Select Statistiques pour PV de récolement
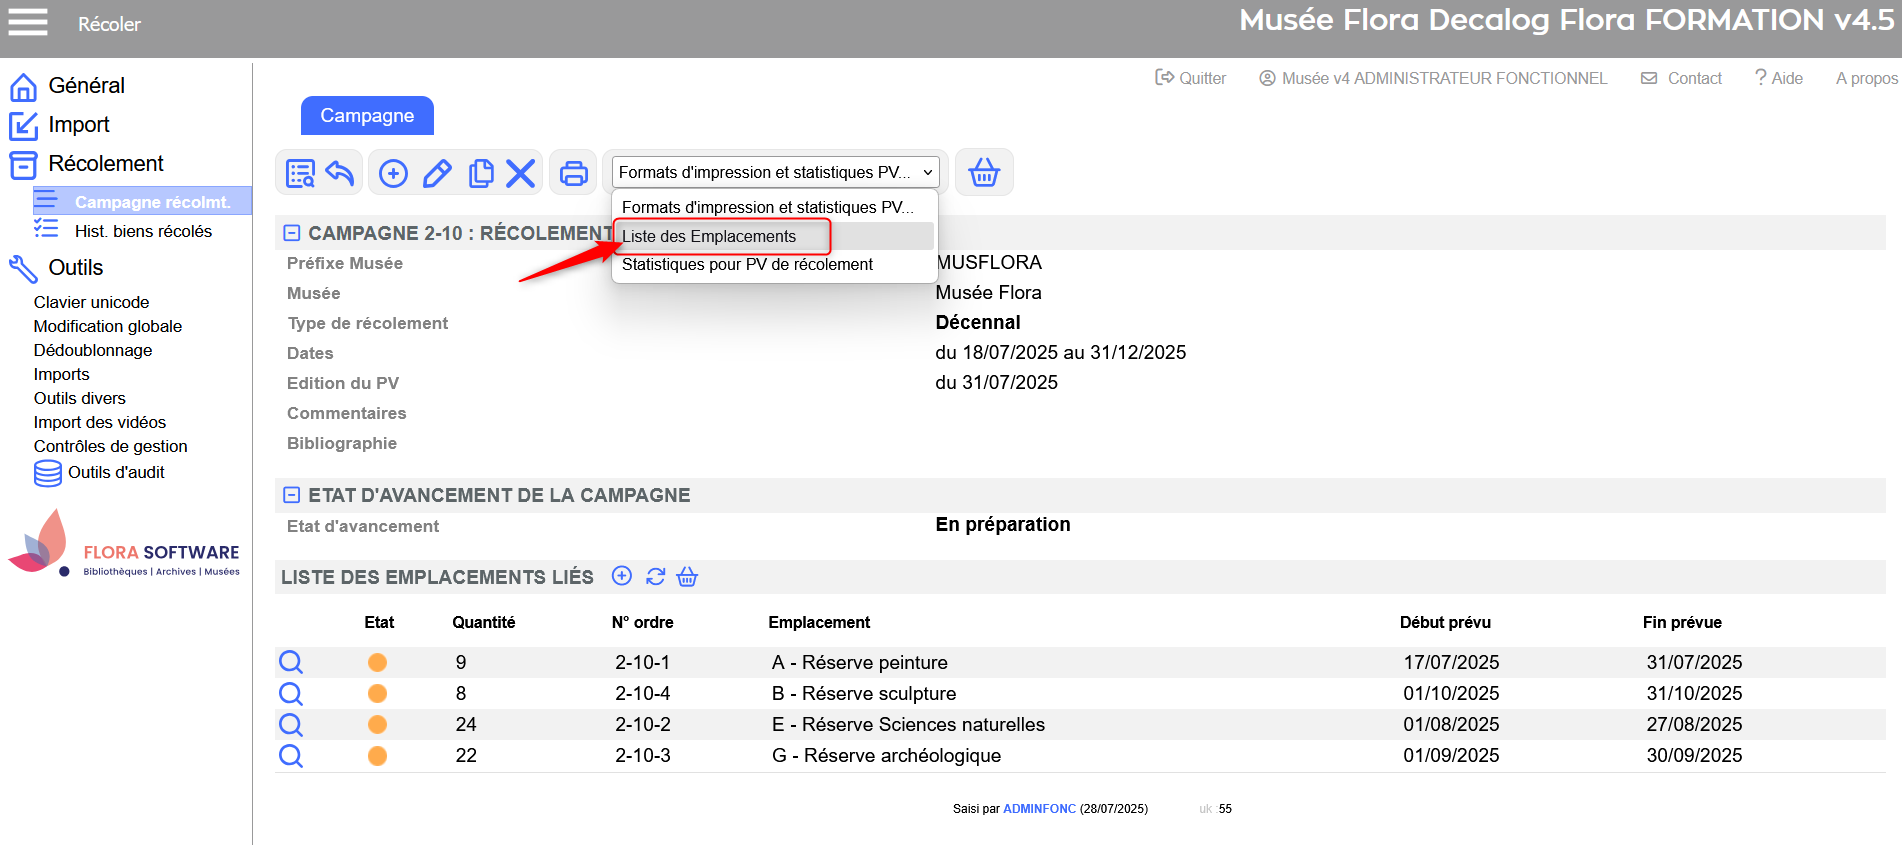The image size is (1902, 845). (747, 264)
